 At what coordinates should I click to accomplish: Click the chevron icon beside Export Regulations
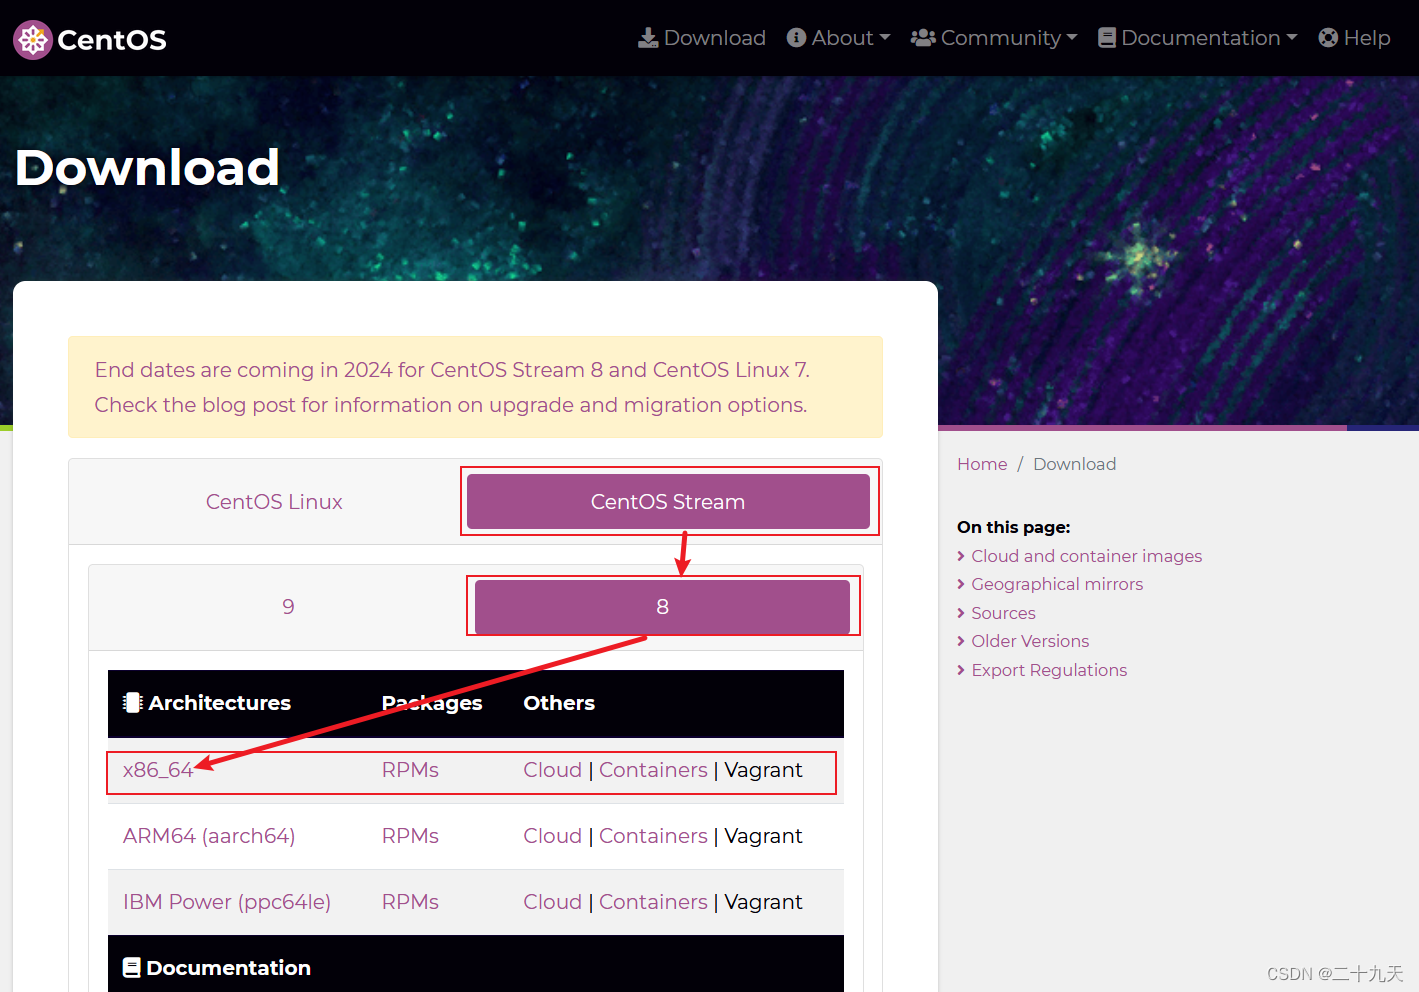pyautogui.click(x=961, y=670)
